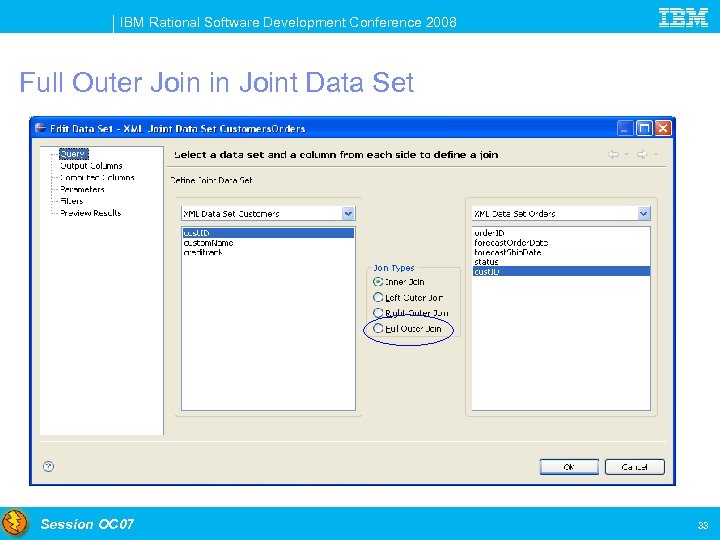
Task: Click the Cancel button
Action: click(x=635, y=467)
